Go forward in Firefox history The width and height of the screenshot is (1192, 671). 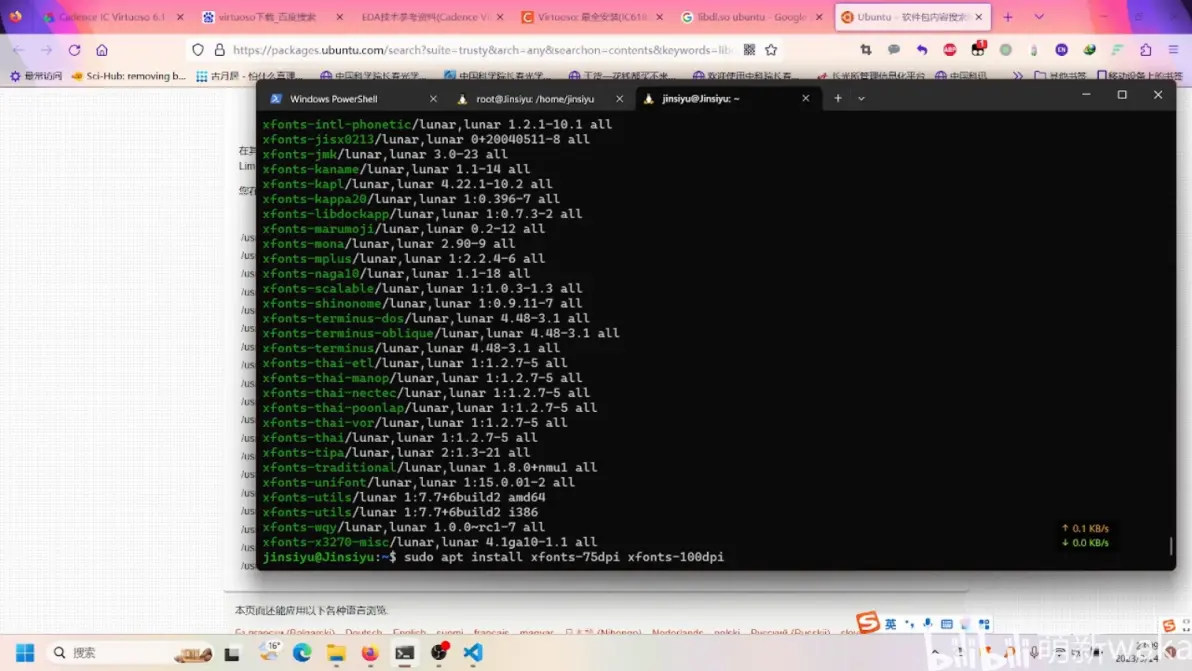(46, 50)
